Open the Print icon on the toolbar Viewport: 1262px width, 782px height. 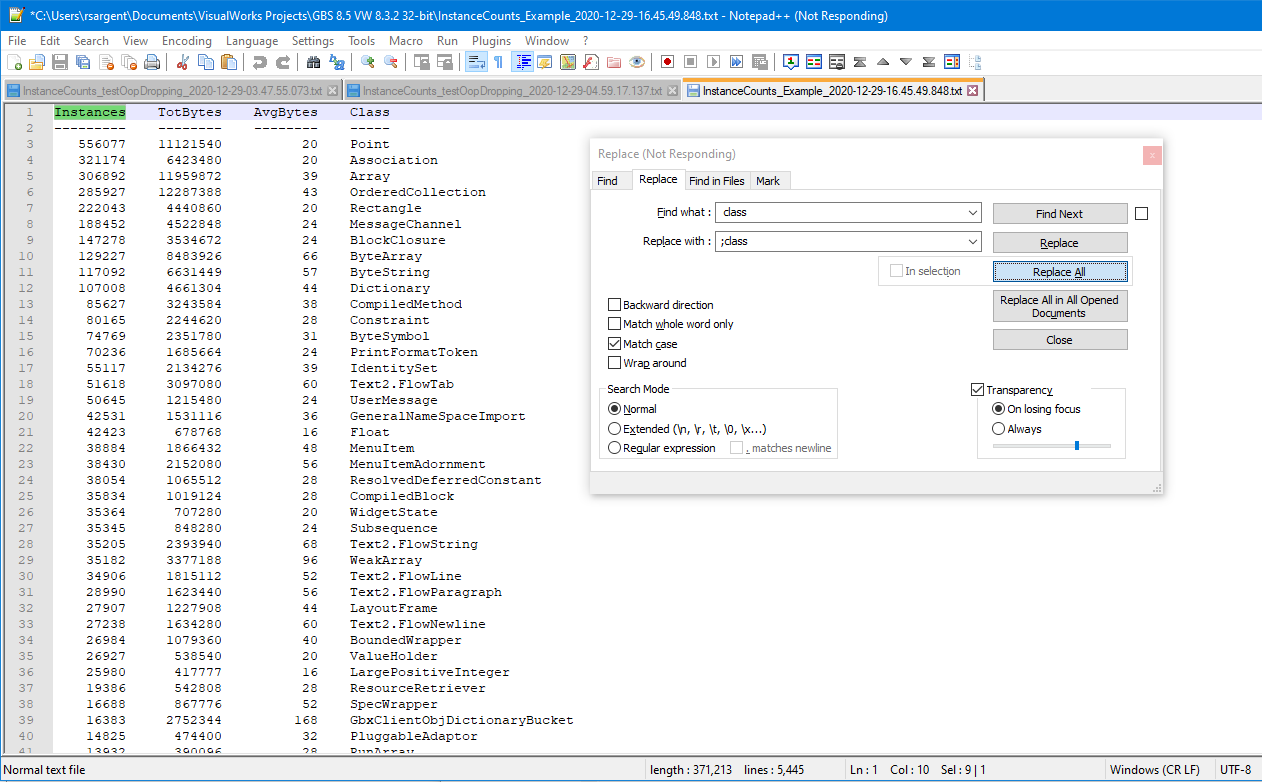click(151, 61)
